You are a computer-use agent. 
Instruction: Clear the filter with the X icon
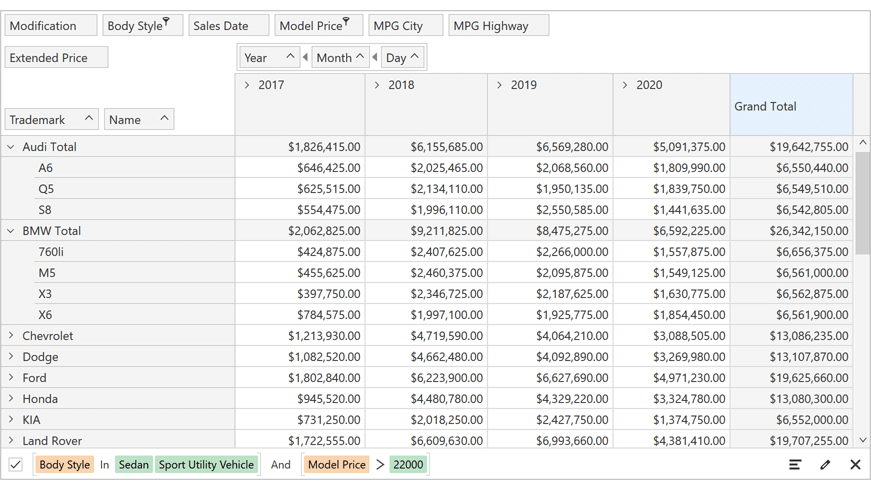point(855,464)
